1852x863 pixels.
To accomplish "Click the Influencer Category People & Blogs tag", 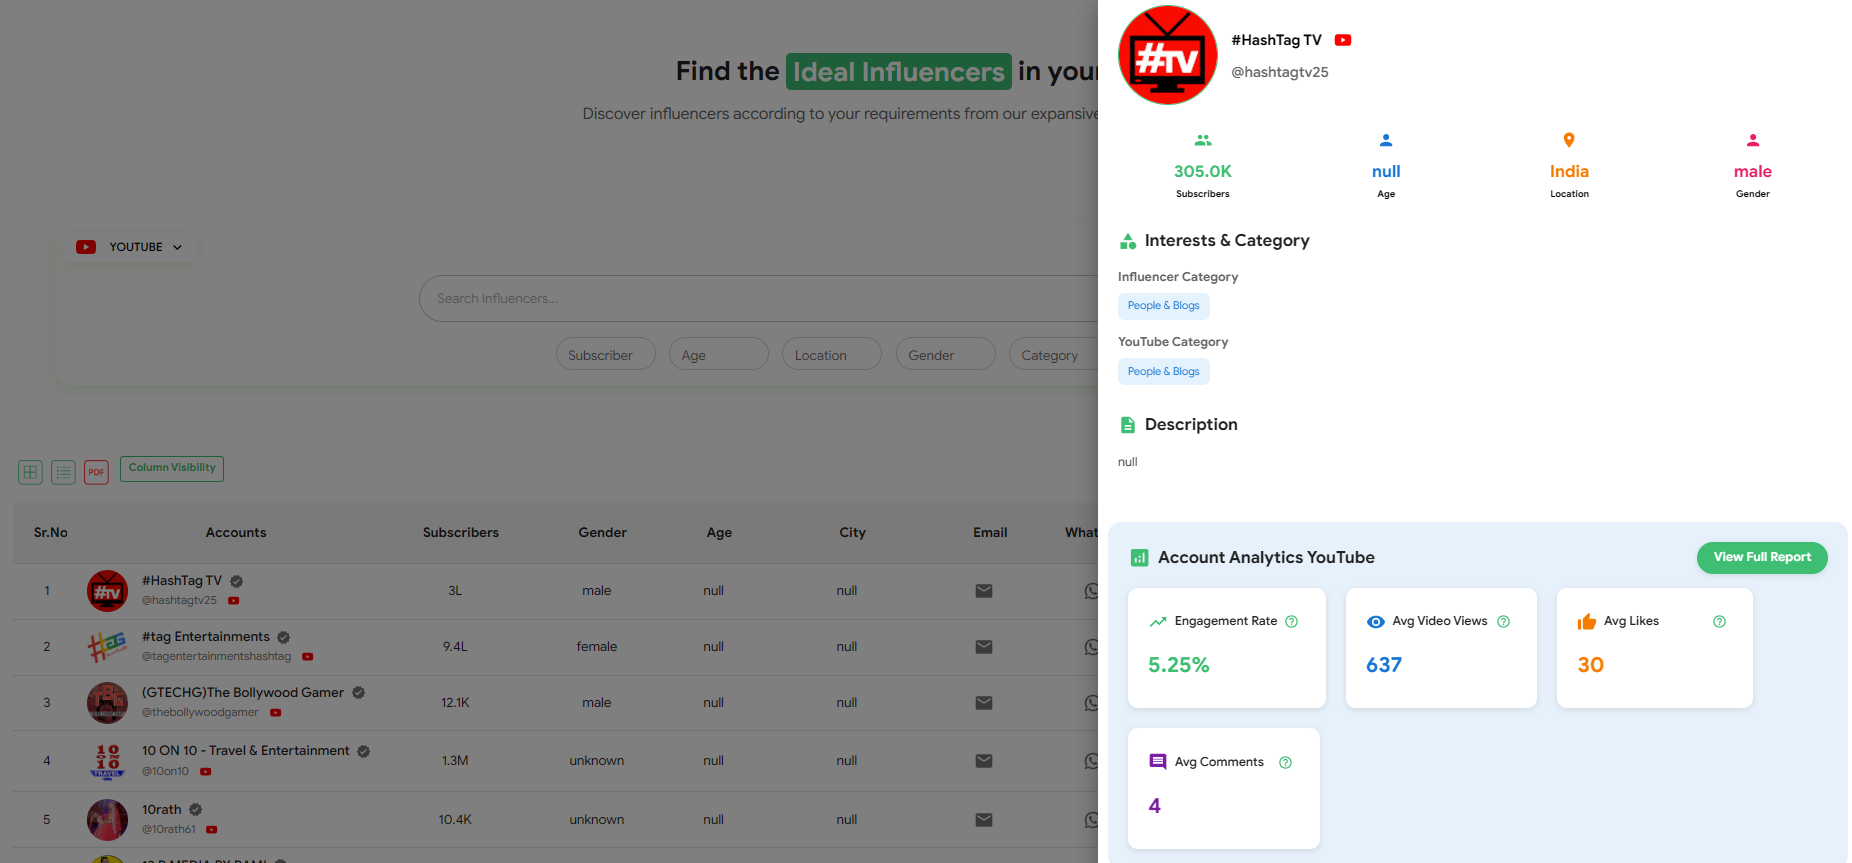I will click(1164, 306).
